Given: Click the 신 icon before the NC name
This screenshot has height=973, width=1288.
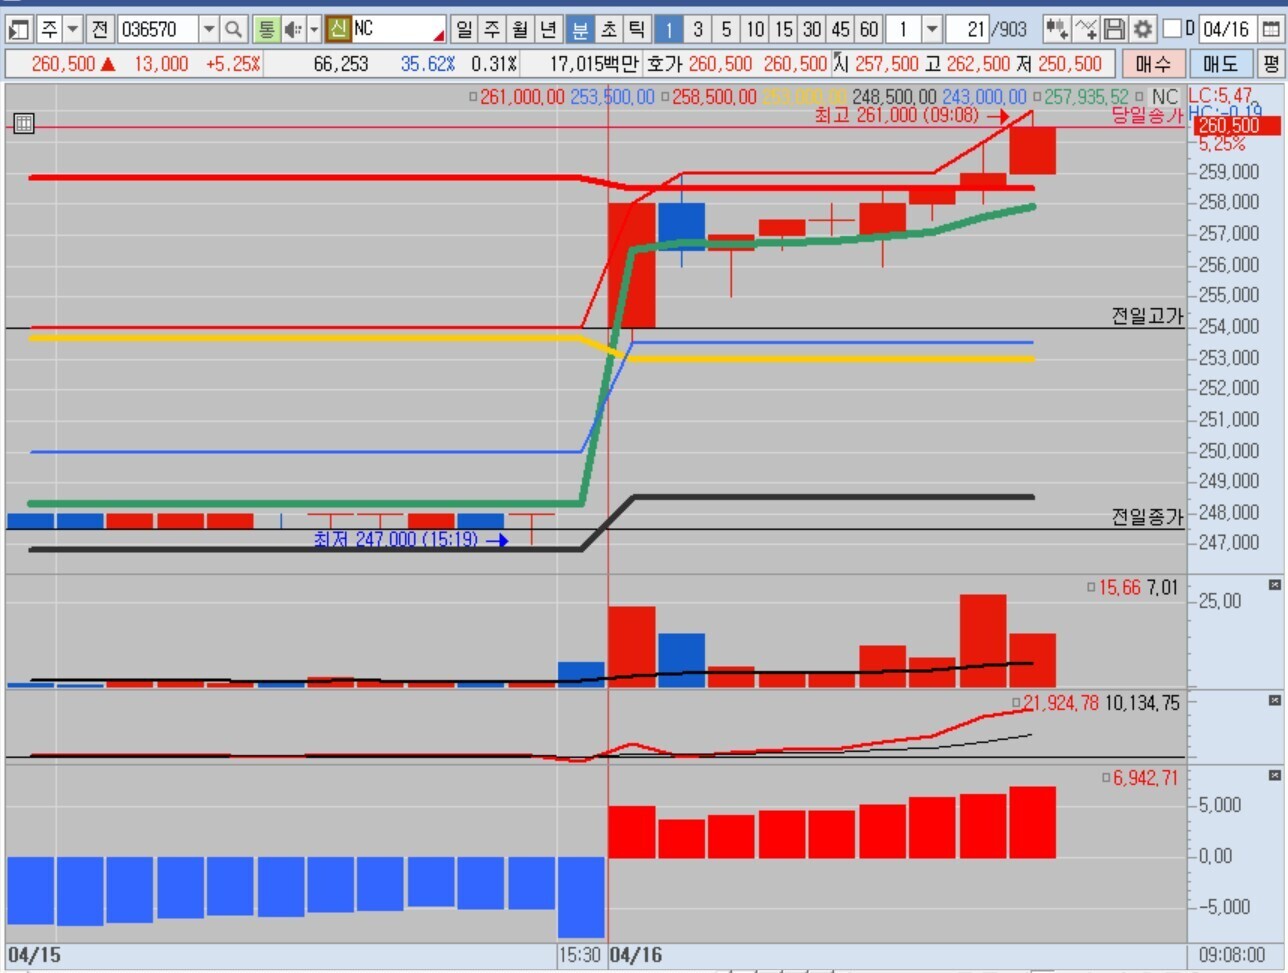Looking at the screenshot, I should 338,29.
